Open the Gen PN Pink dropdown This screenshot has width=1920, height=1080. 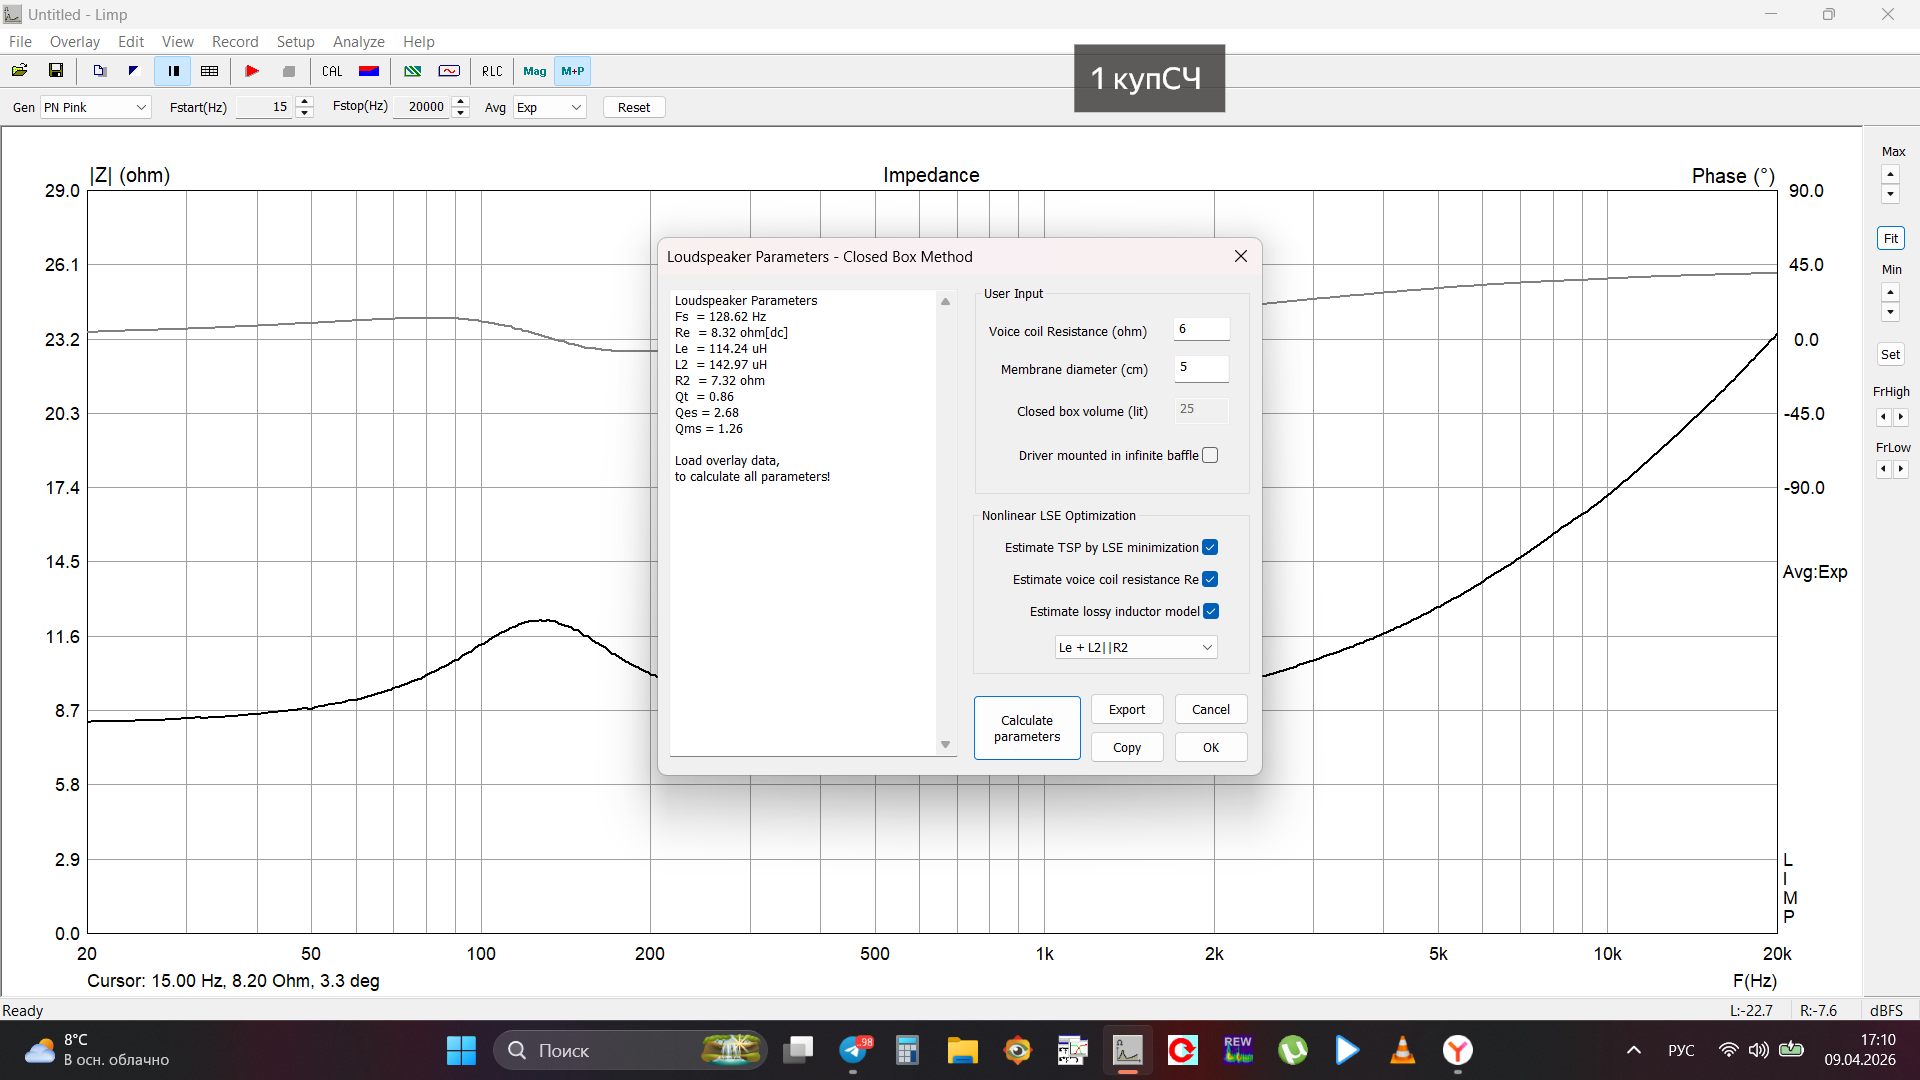[95, 107]
